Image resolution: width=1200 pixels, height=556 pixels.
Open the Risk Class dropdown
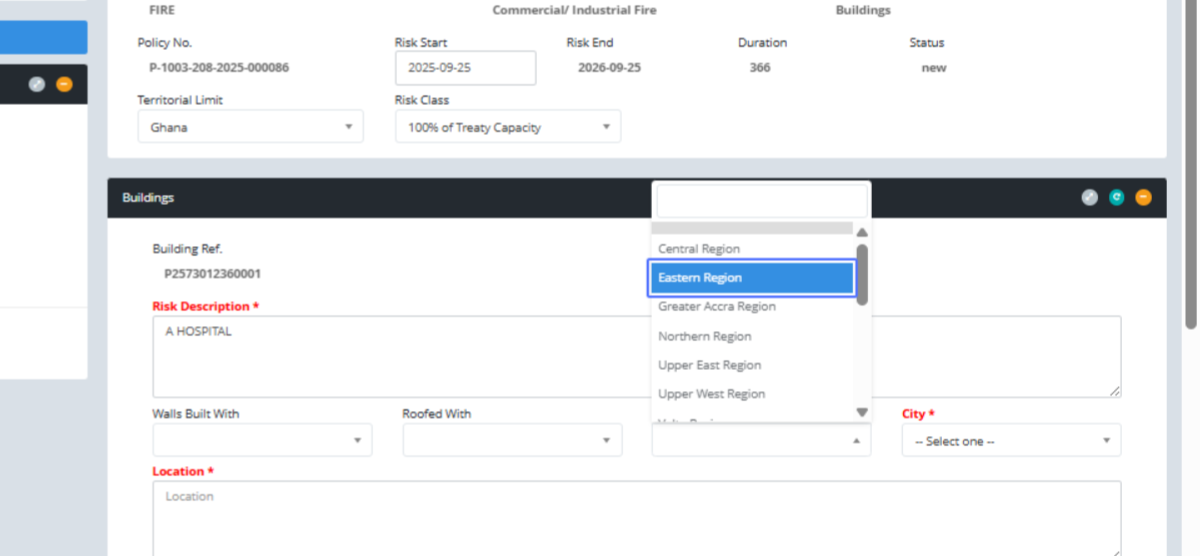507,127
